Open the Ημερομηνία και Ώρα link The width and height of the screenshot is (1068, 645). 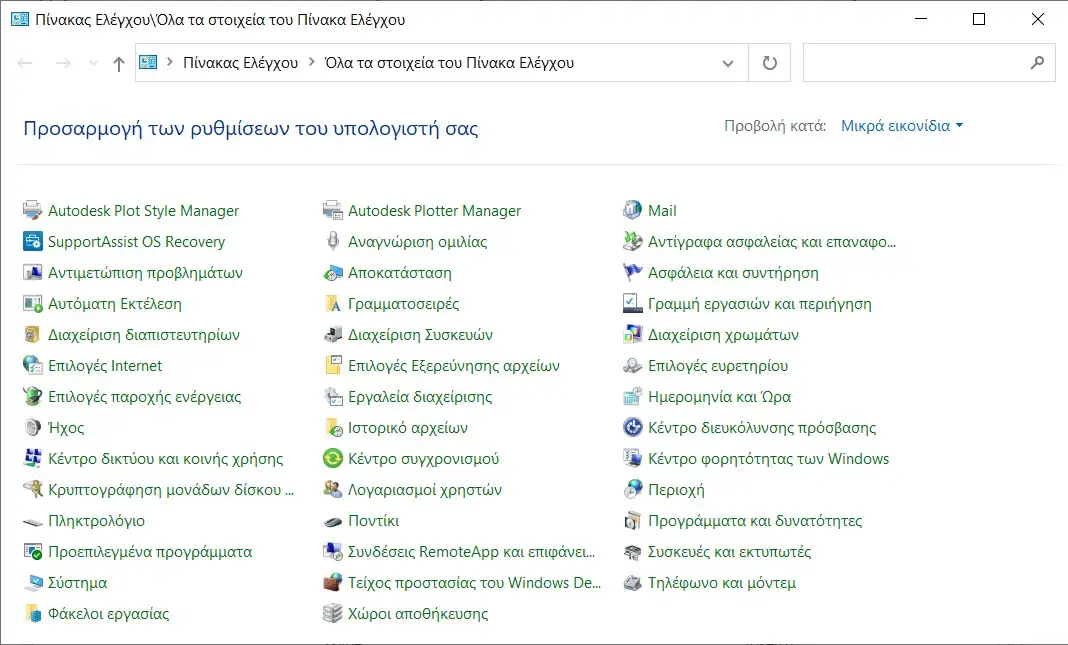[719, 397]
